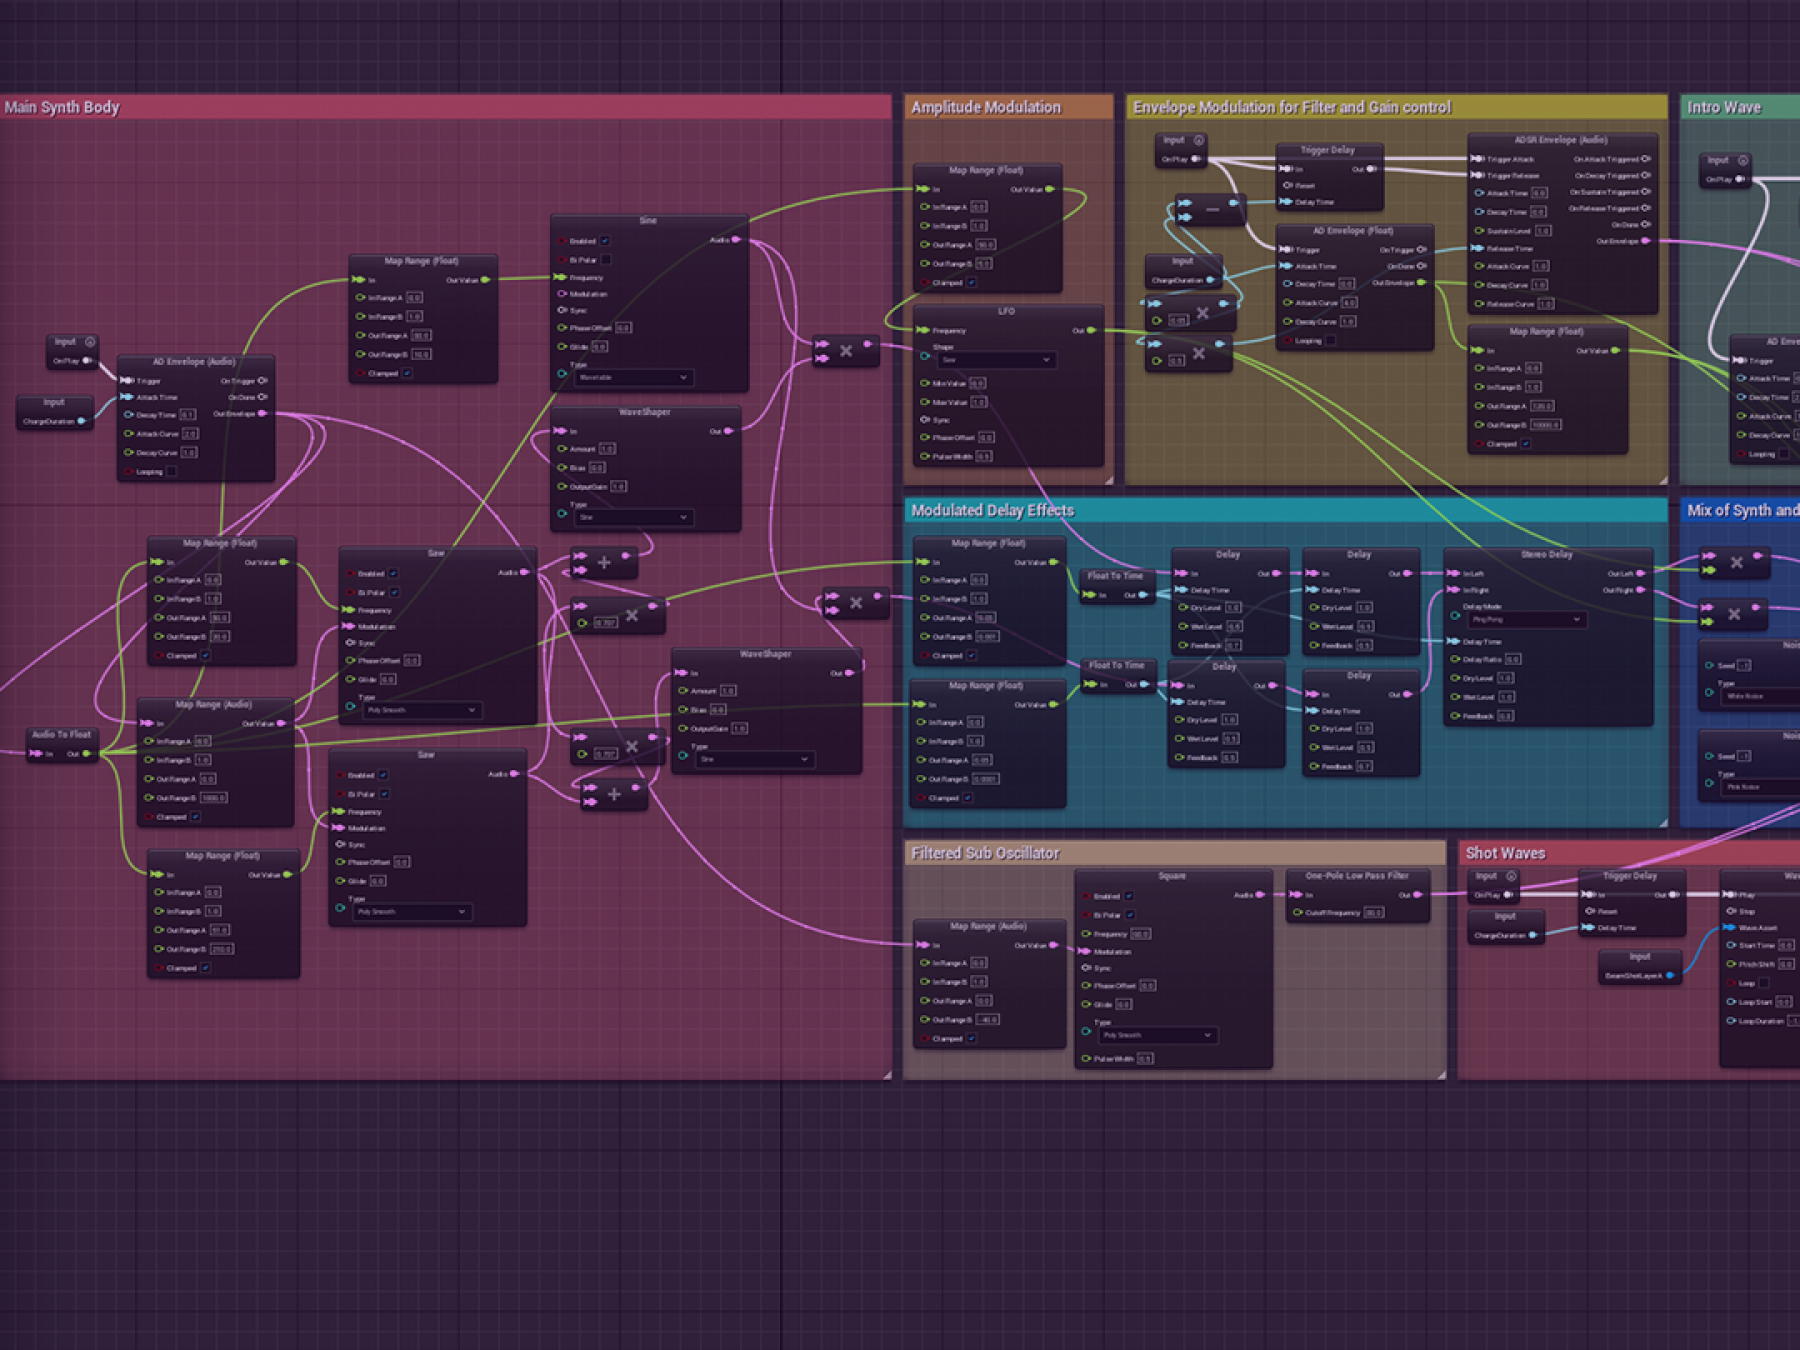Image resolution: width=1800 pixels, height=1350 pixels.
Task: Click the Trigger Attack pin on the ADSR Envelope
Action: [x=1478, y=158]
